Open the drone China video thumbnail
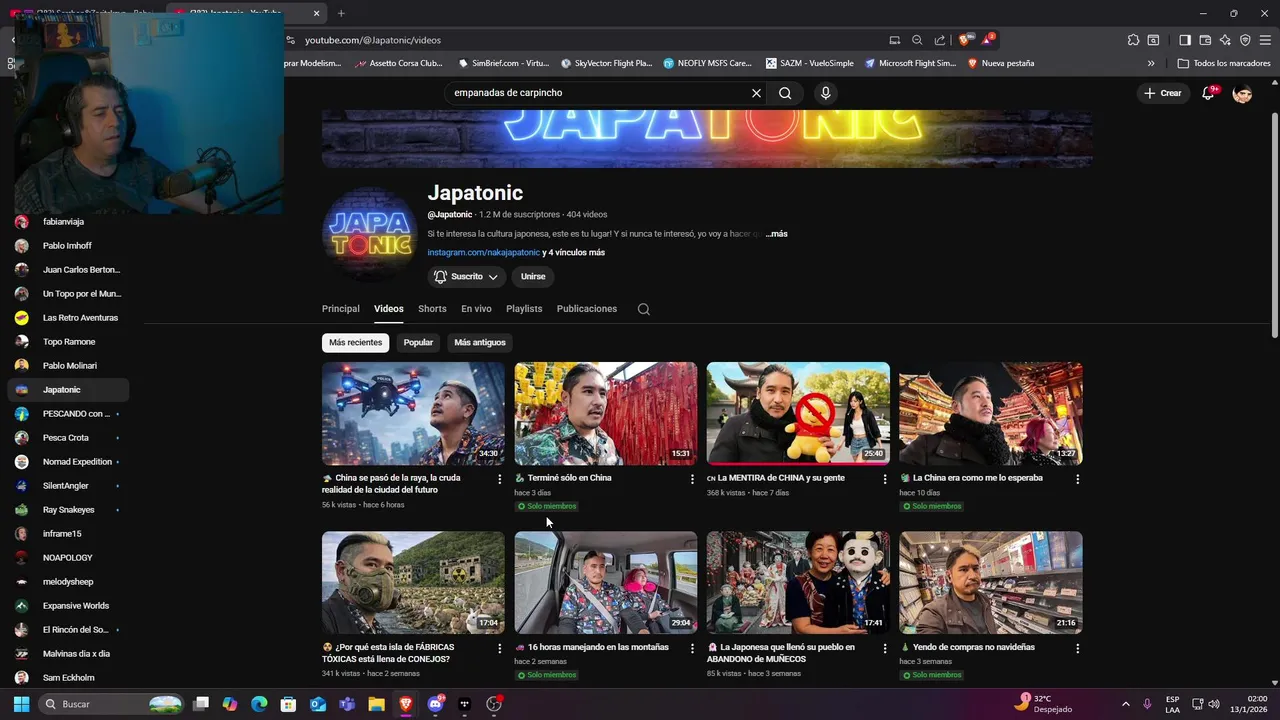Image resolution: width=1280 pixels, height=720 pixels. click(413, 414)
